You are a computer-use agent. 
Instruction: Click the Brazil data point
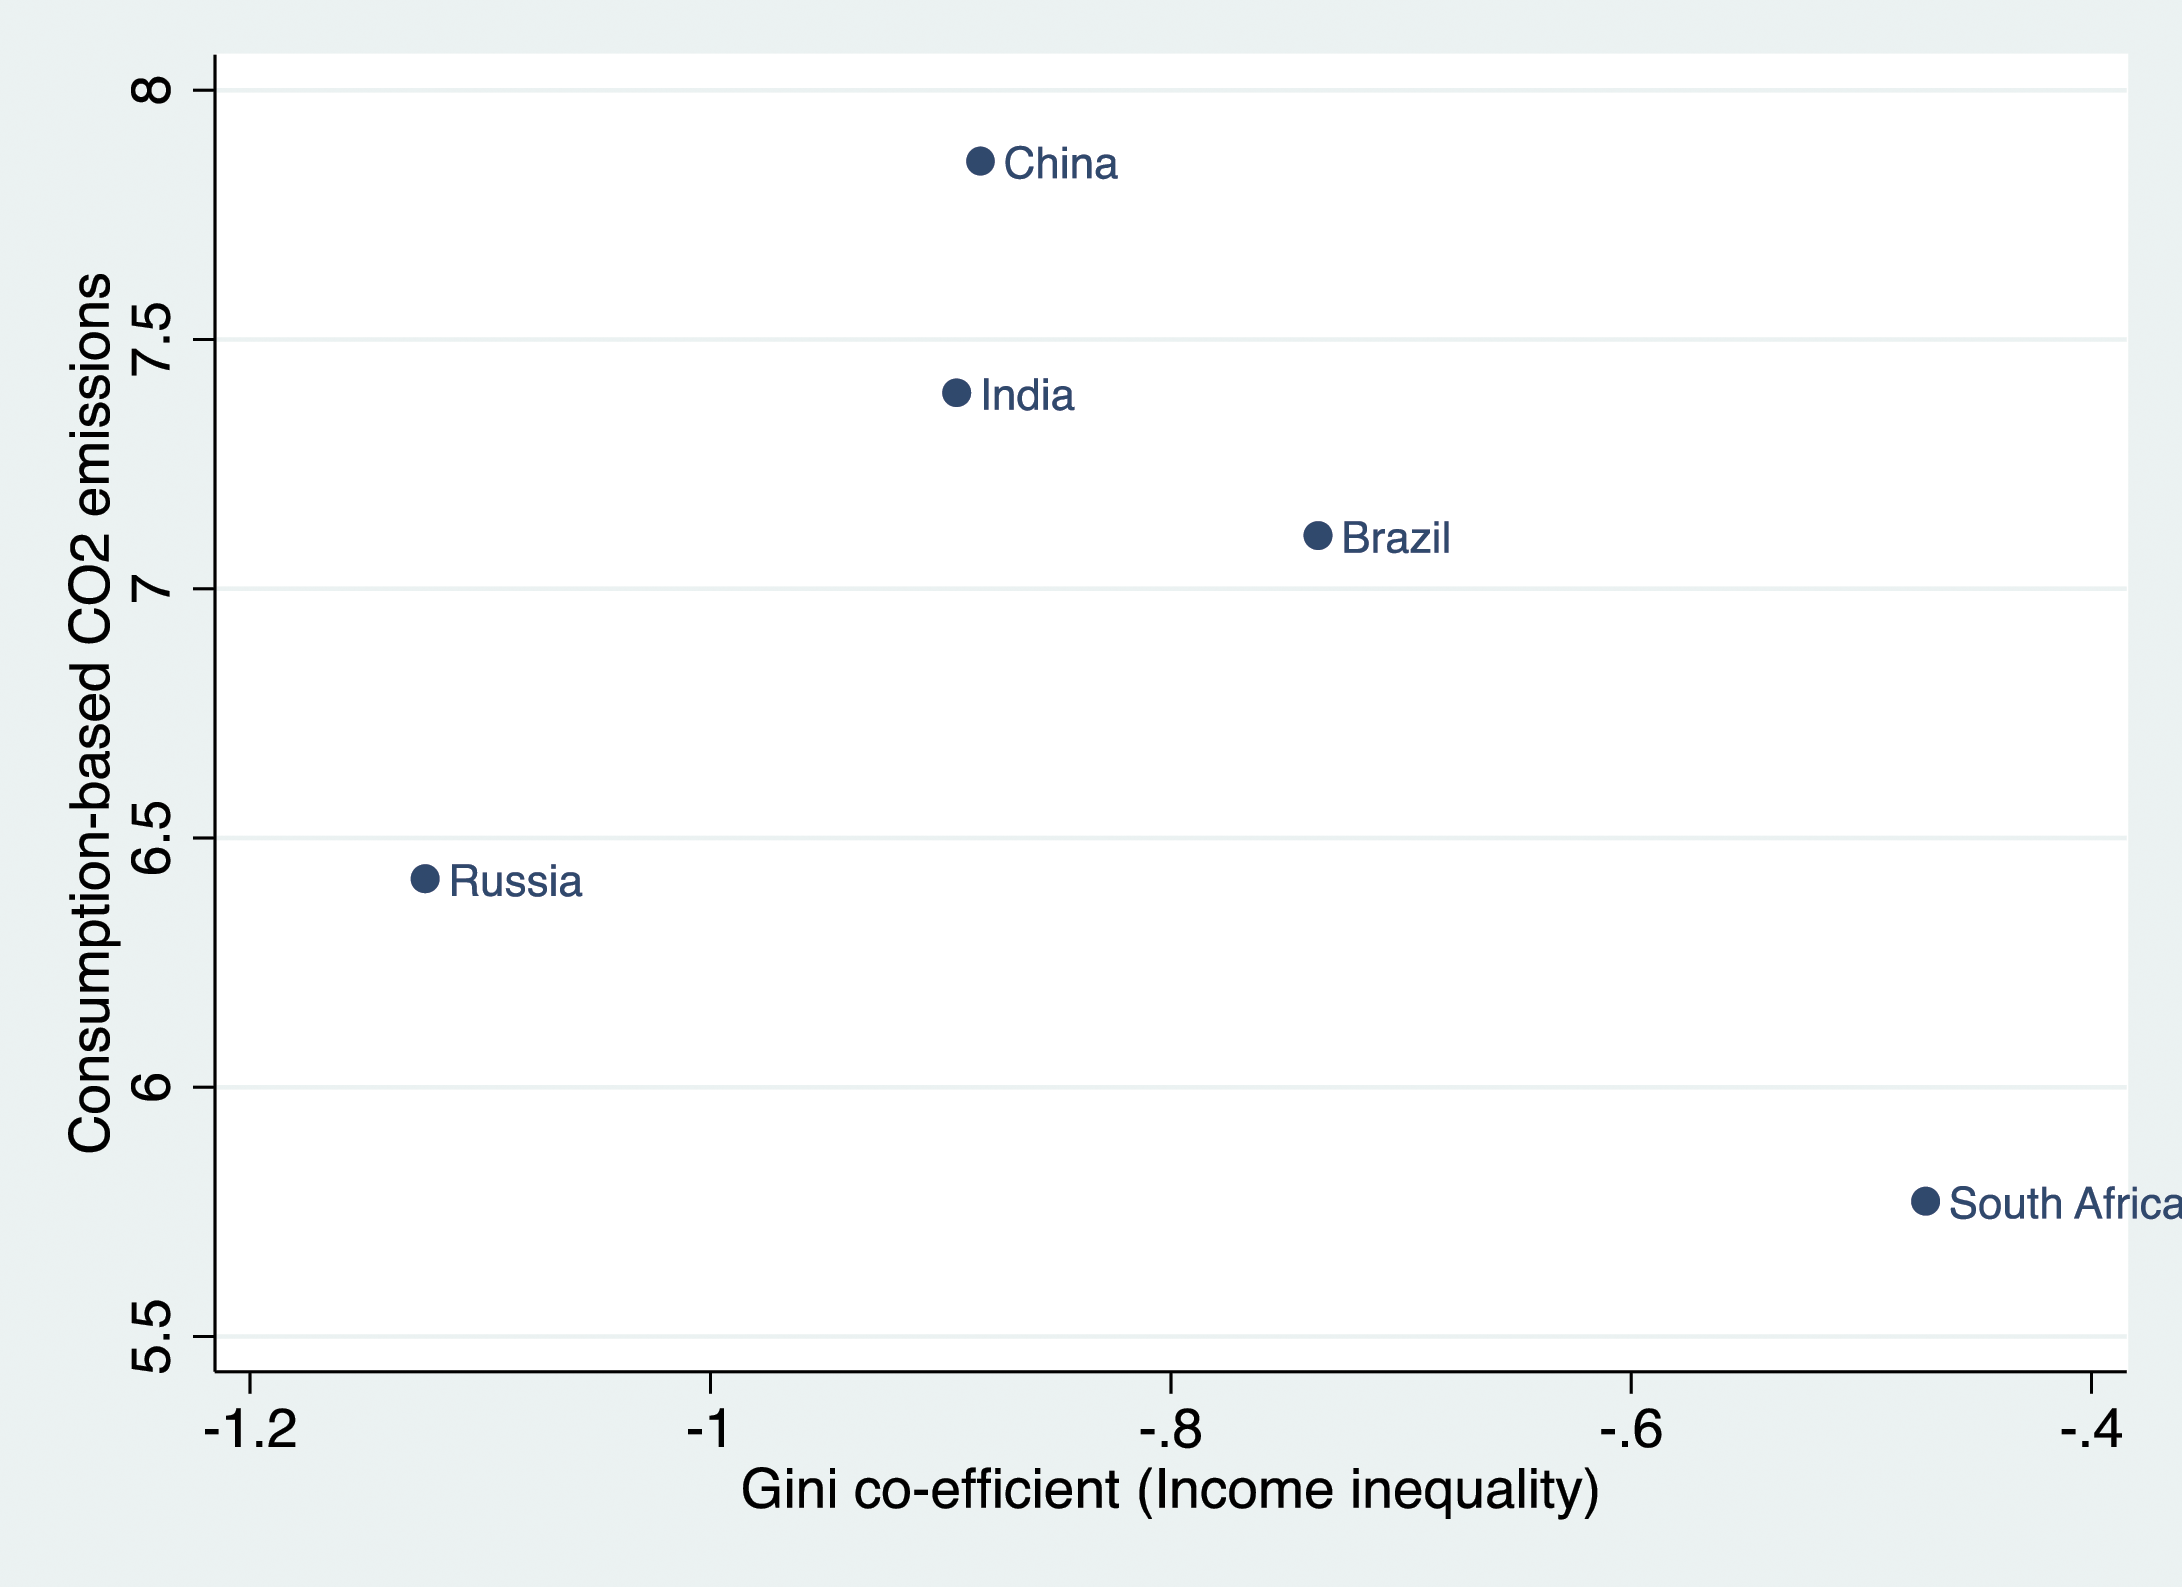pyautogui.click(x=1318, y=536)
